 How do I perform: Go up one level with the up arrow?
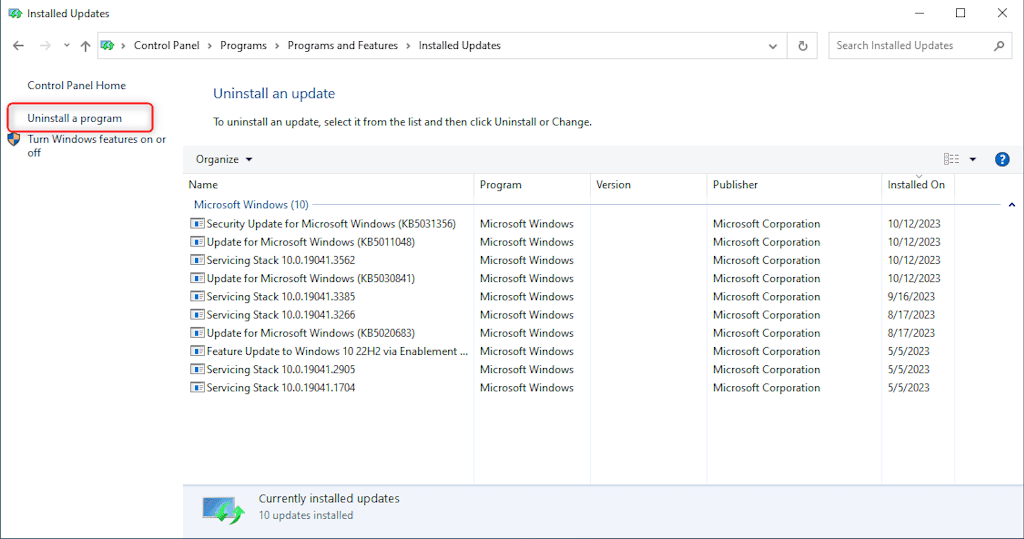86,46
